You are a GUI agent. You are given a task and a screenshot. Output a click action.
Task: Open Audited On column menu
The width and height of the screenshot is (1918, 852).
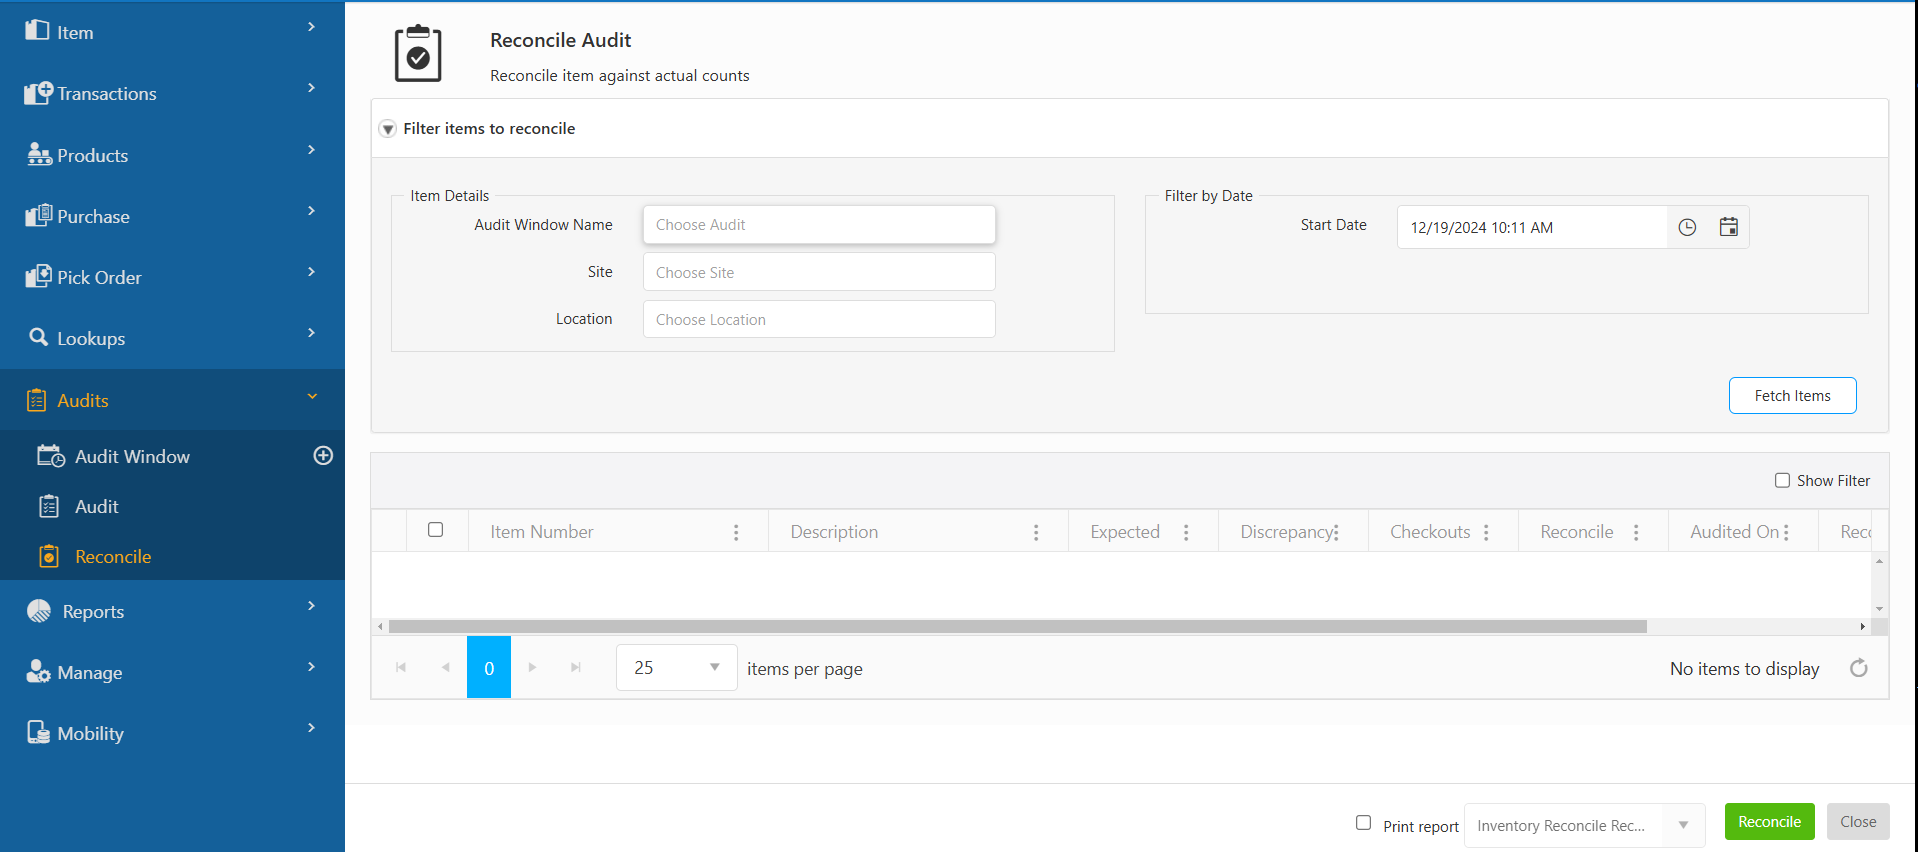[1786, 532]
